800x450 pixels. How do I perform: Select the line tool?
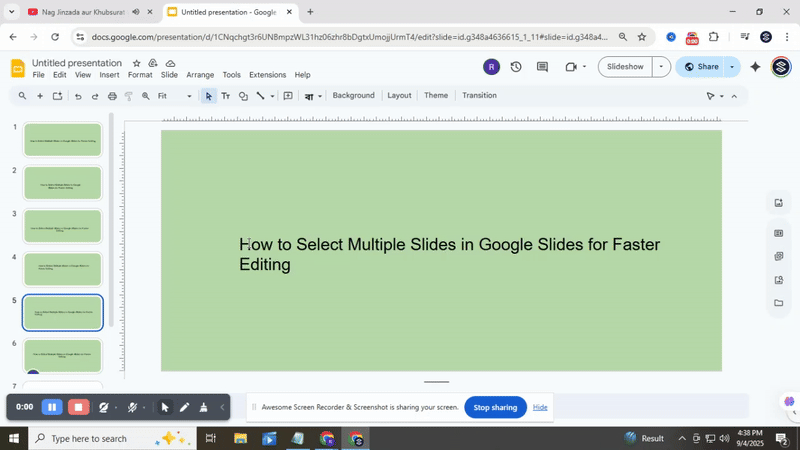pyautogui.click(x=261, y=96)
